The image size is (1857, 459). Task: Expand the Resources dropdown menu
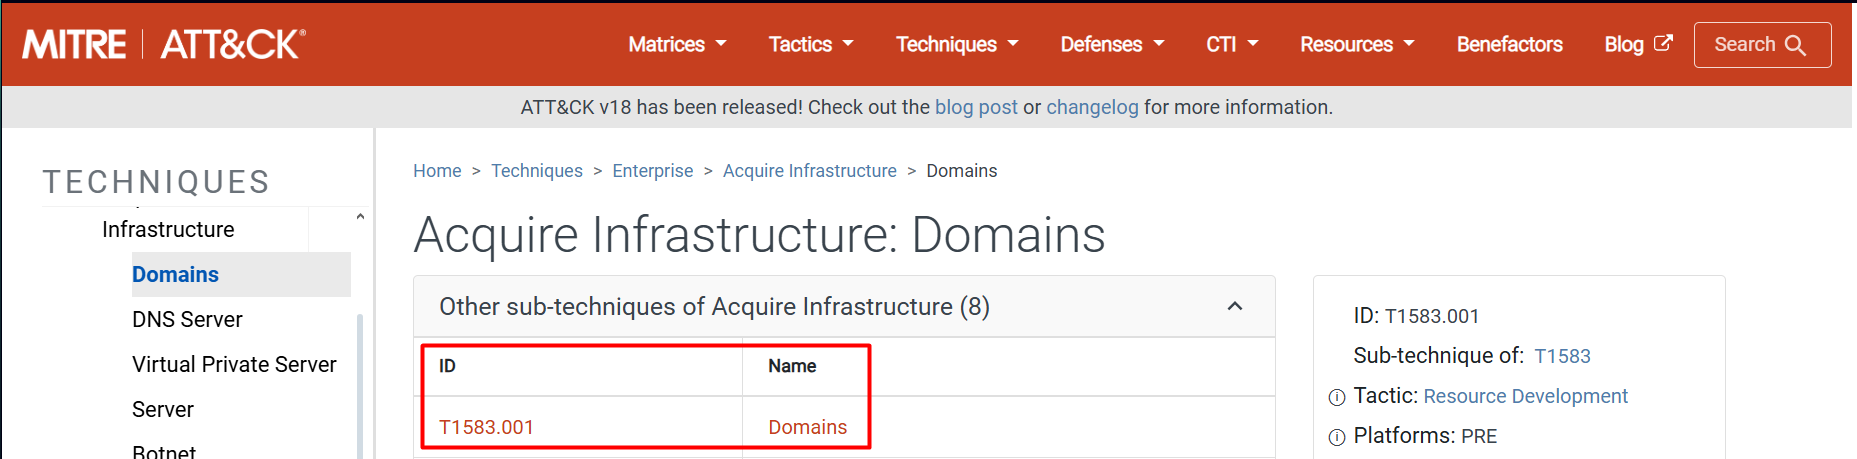point(1357,44)
